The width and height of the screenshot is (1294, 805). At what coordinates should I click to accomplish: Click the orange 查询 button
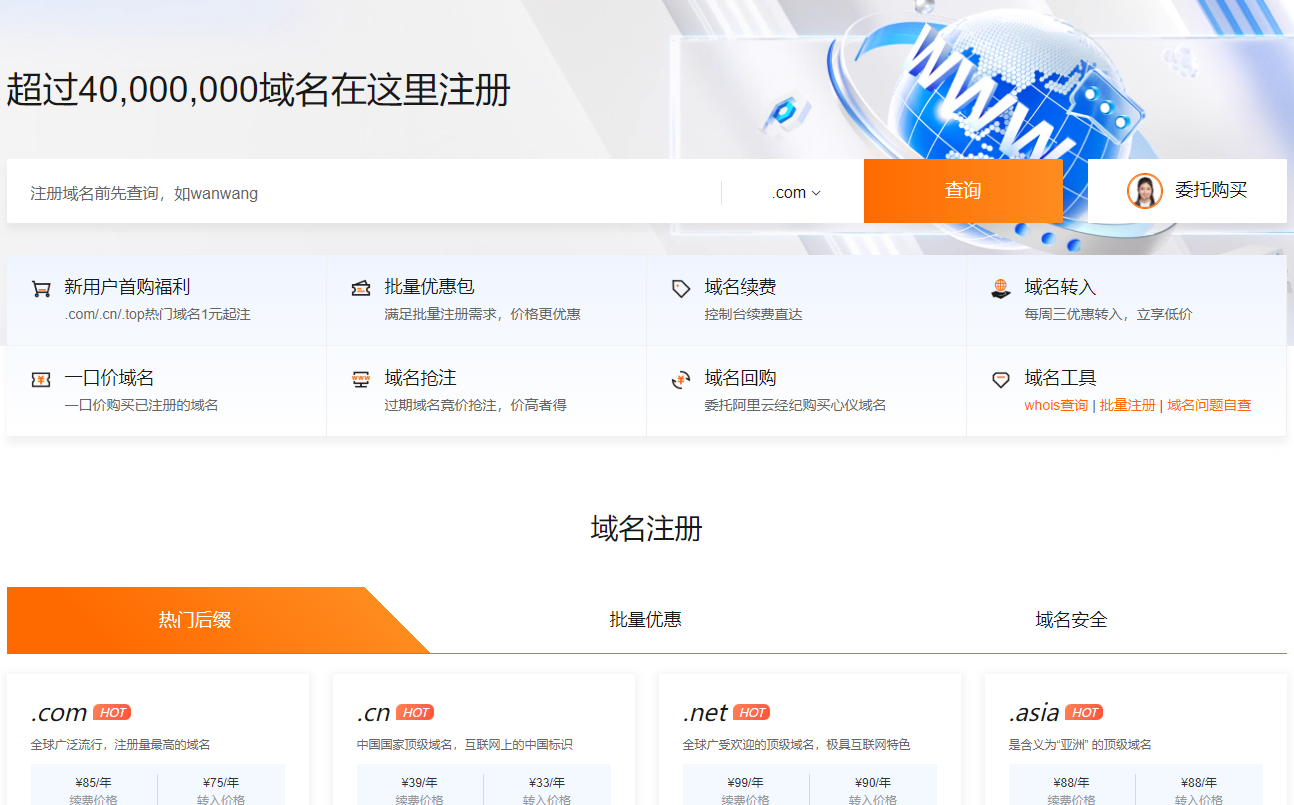coord(963,191)
